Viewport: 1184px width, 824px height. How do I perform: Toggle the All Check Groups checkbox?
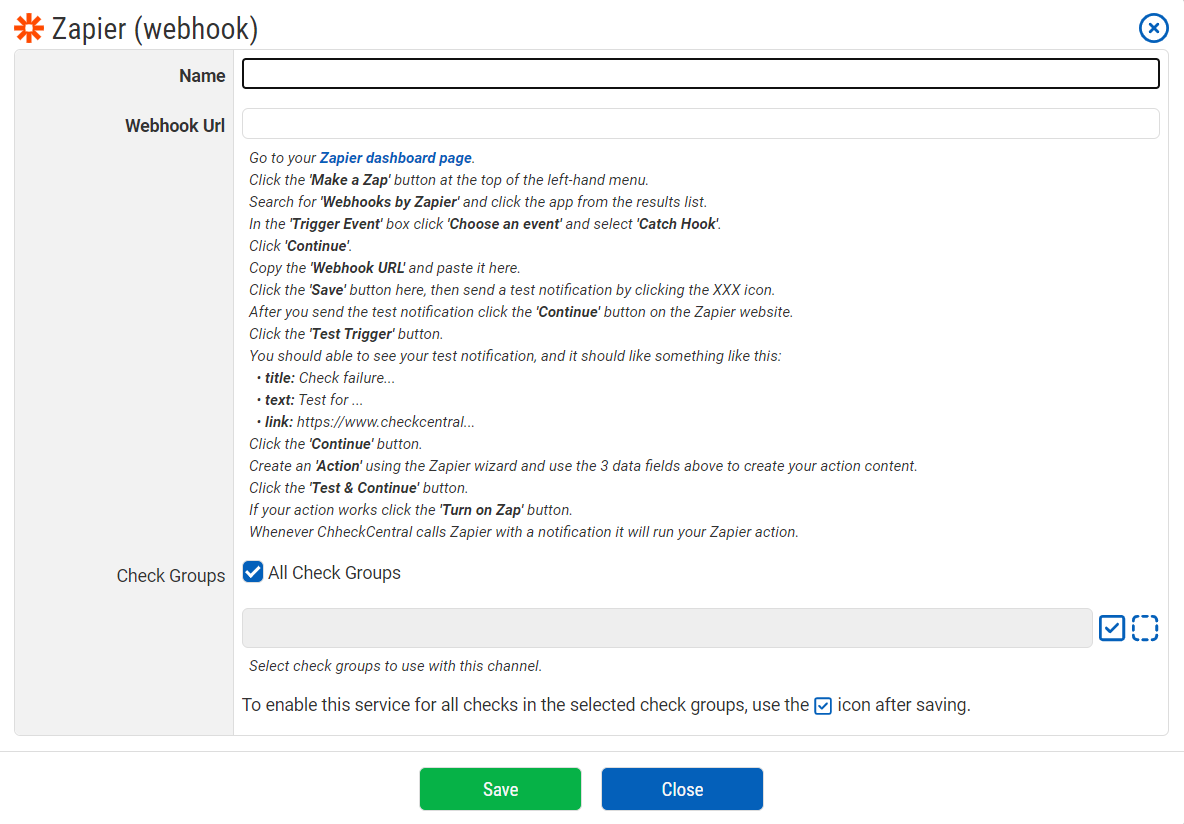pyautogui.click(x=254, y=572)
